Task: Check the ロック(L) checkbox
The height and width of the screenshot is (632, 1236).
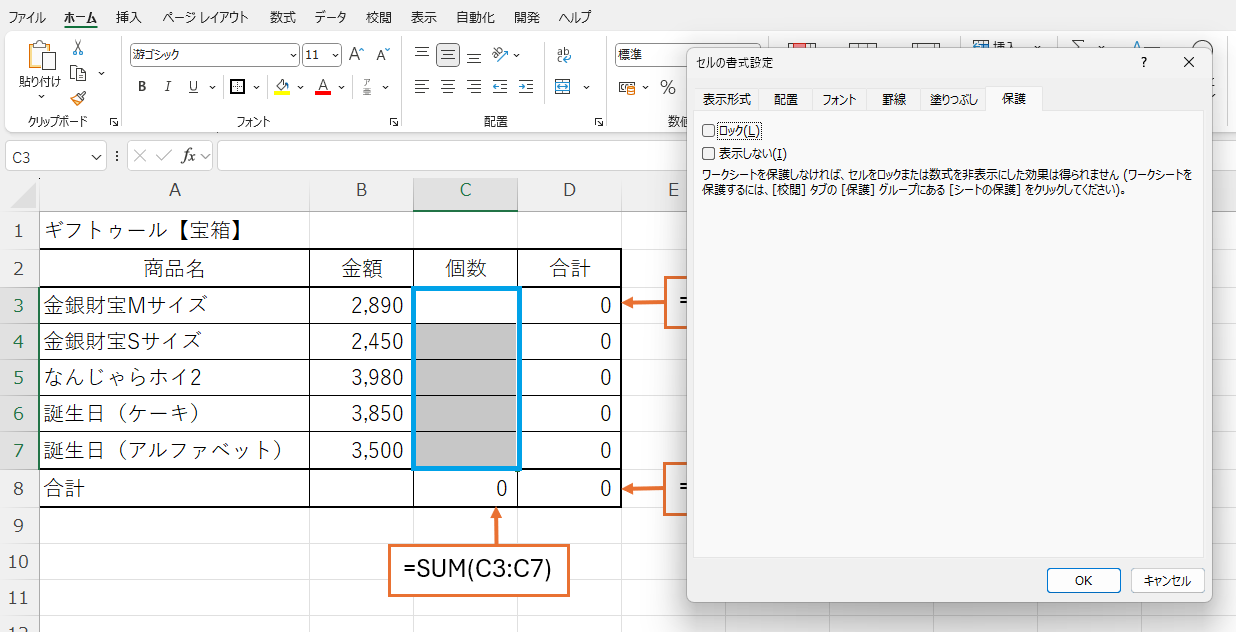Action: [708, 130]
